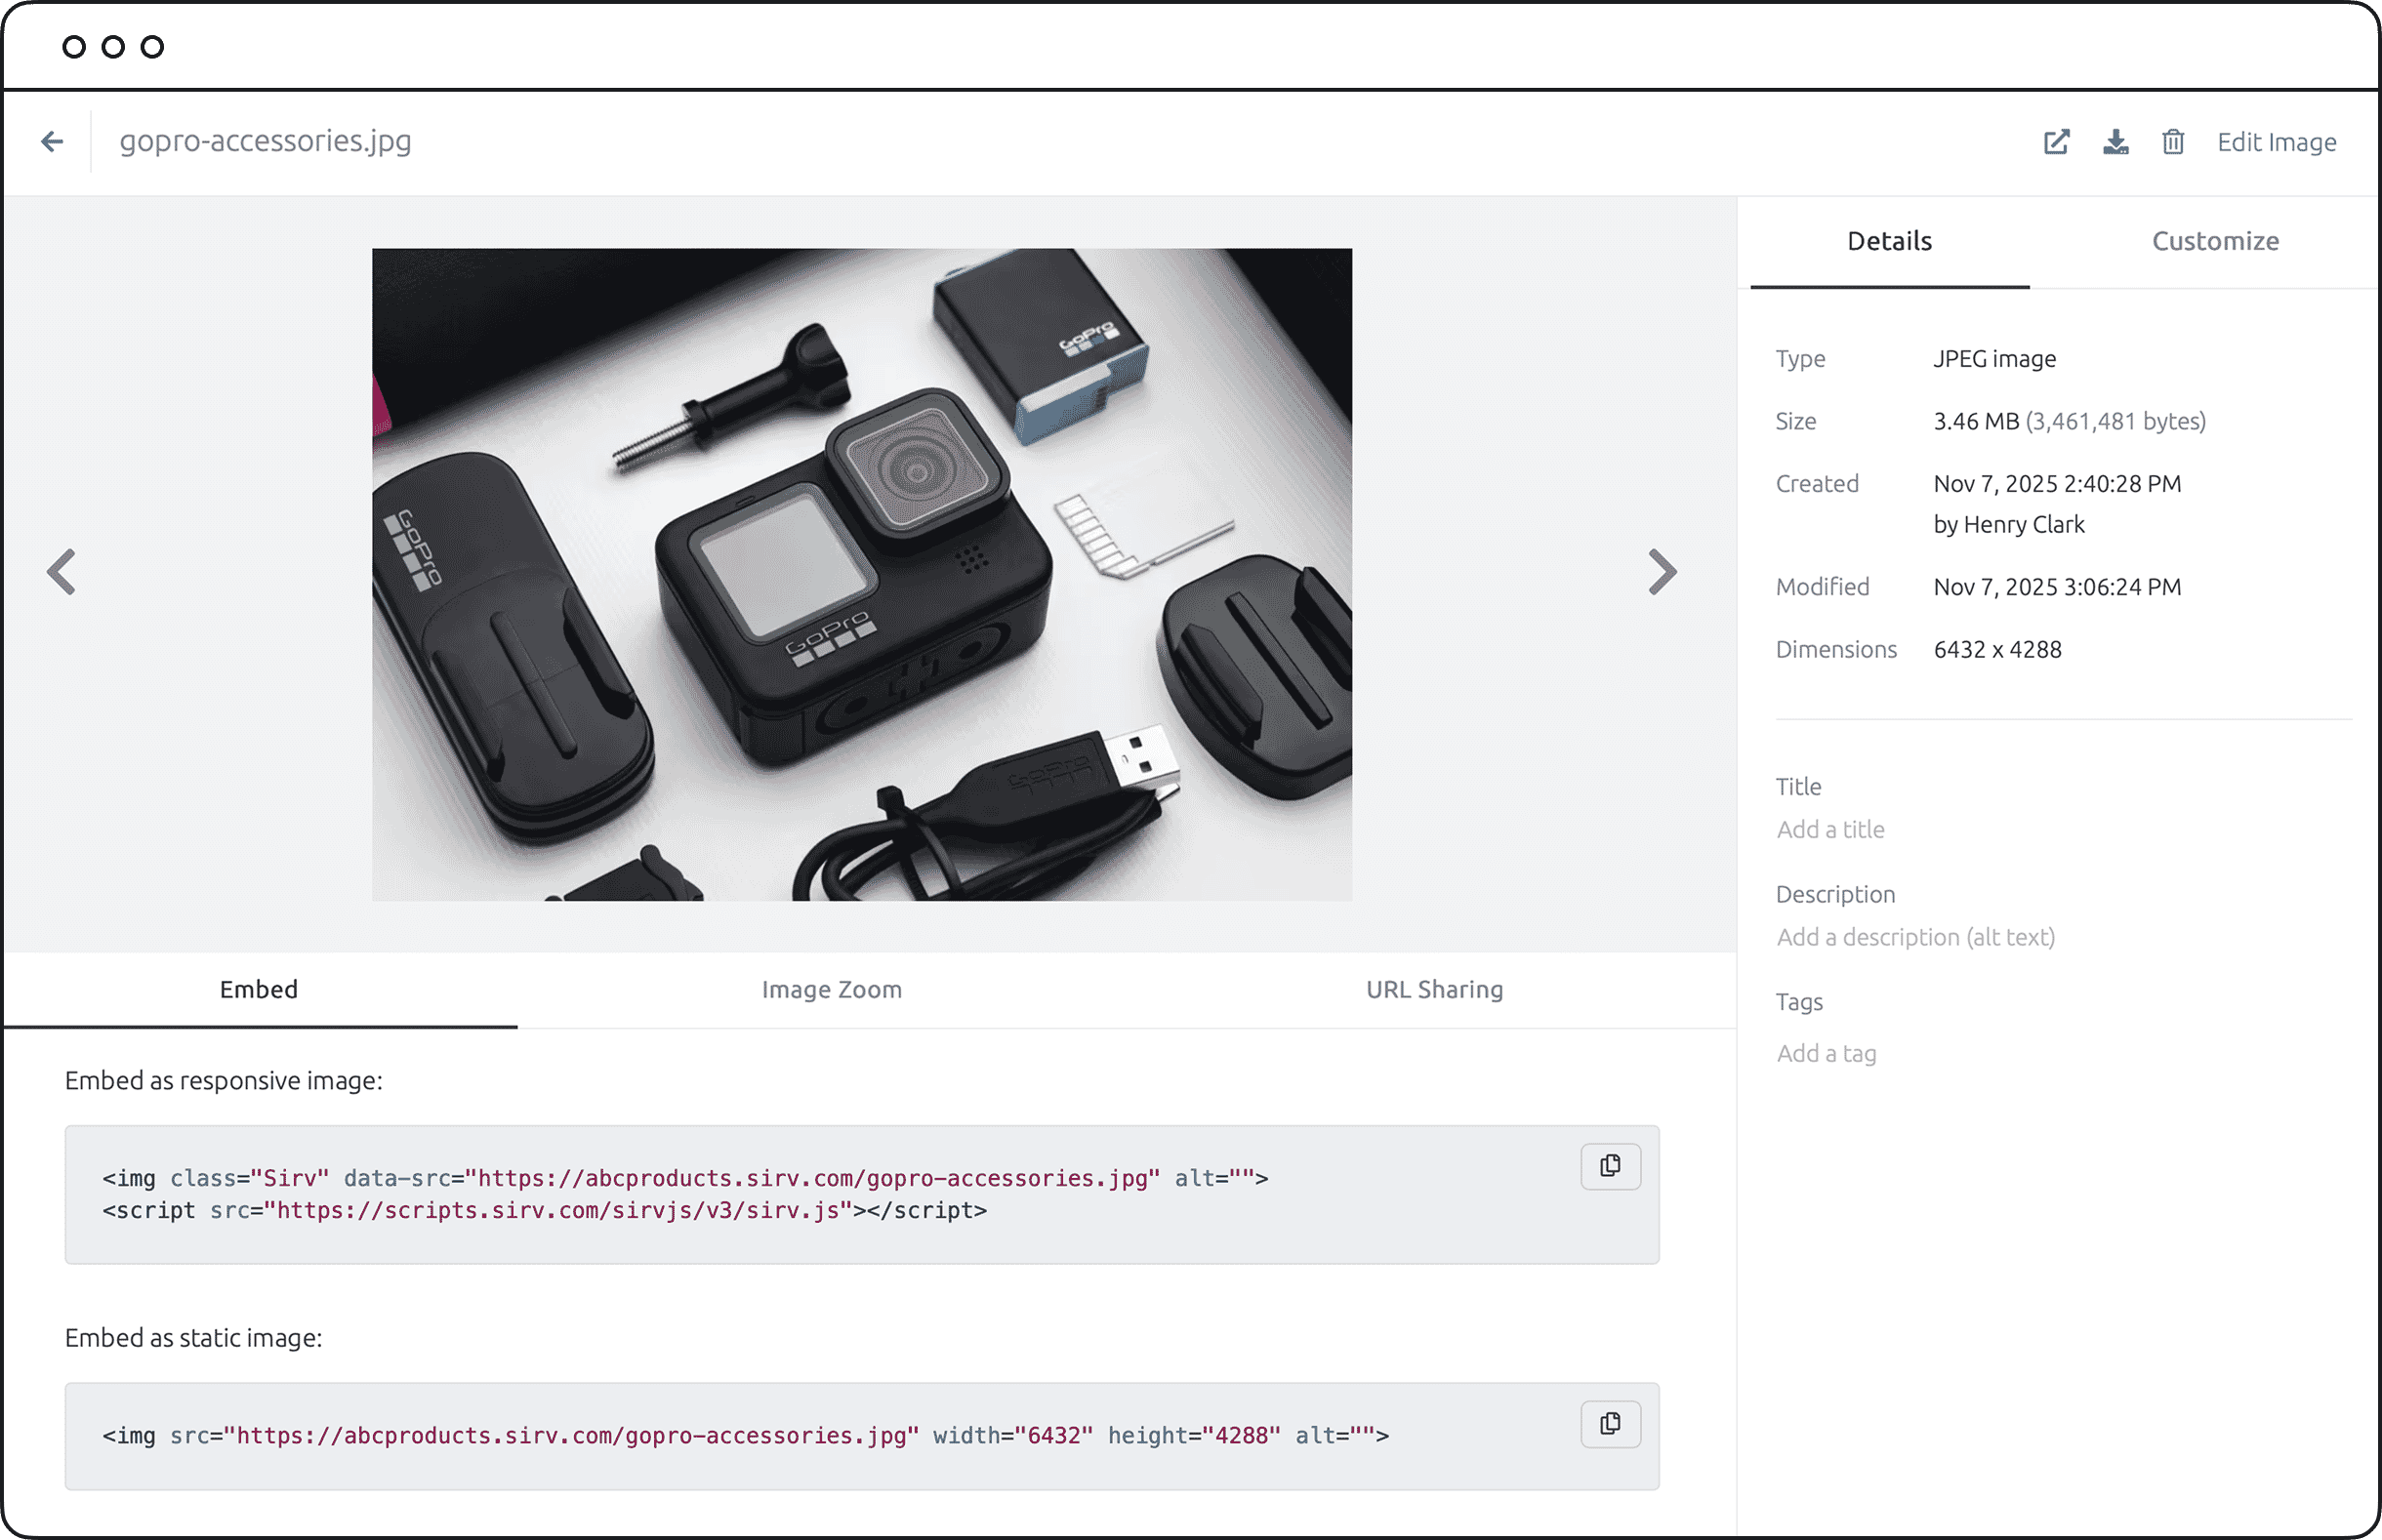Open image in new window icon

pyautogui.click(x=2056, y=142)
